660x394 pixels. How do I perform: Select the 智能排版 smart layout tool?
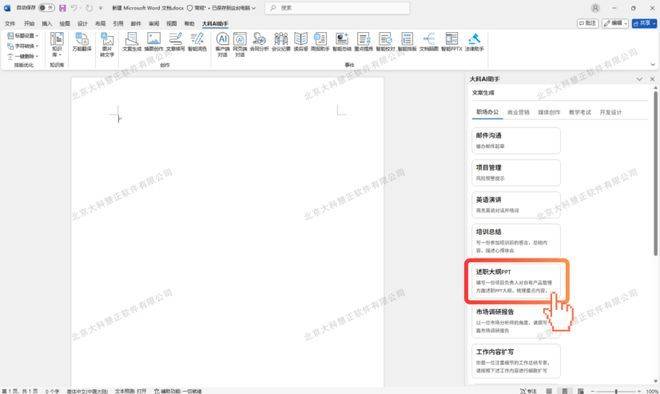coord(407,41)
